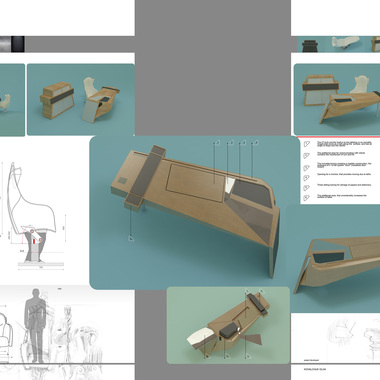Select the top-left callout marker on the reclined desk render
380x380 pixels.
(248, 291)
